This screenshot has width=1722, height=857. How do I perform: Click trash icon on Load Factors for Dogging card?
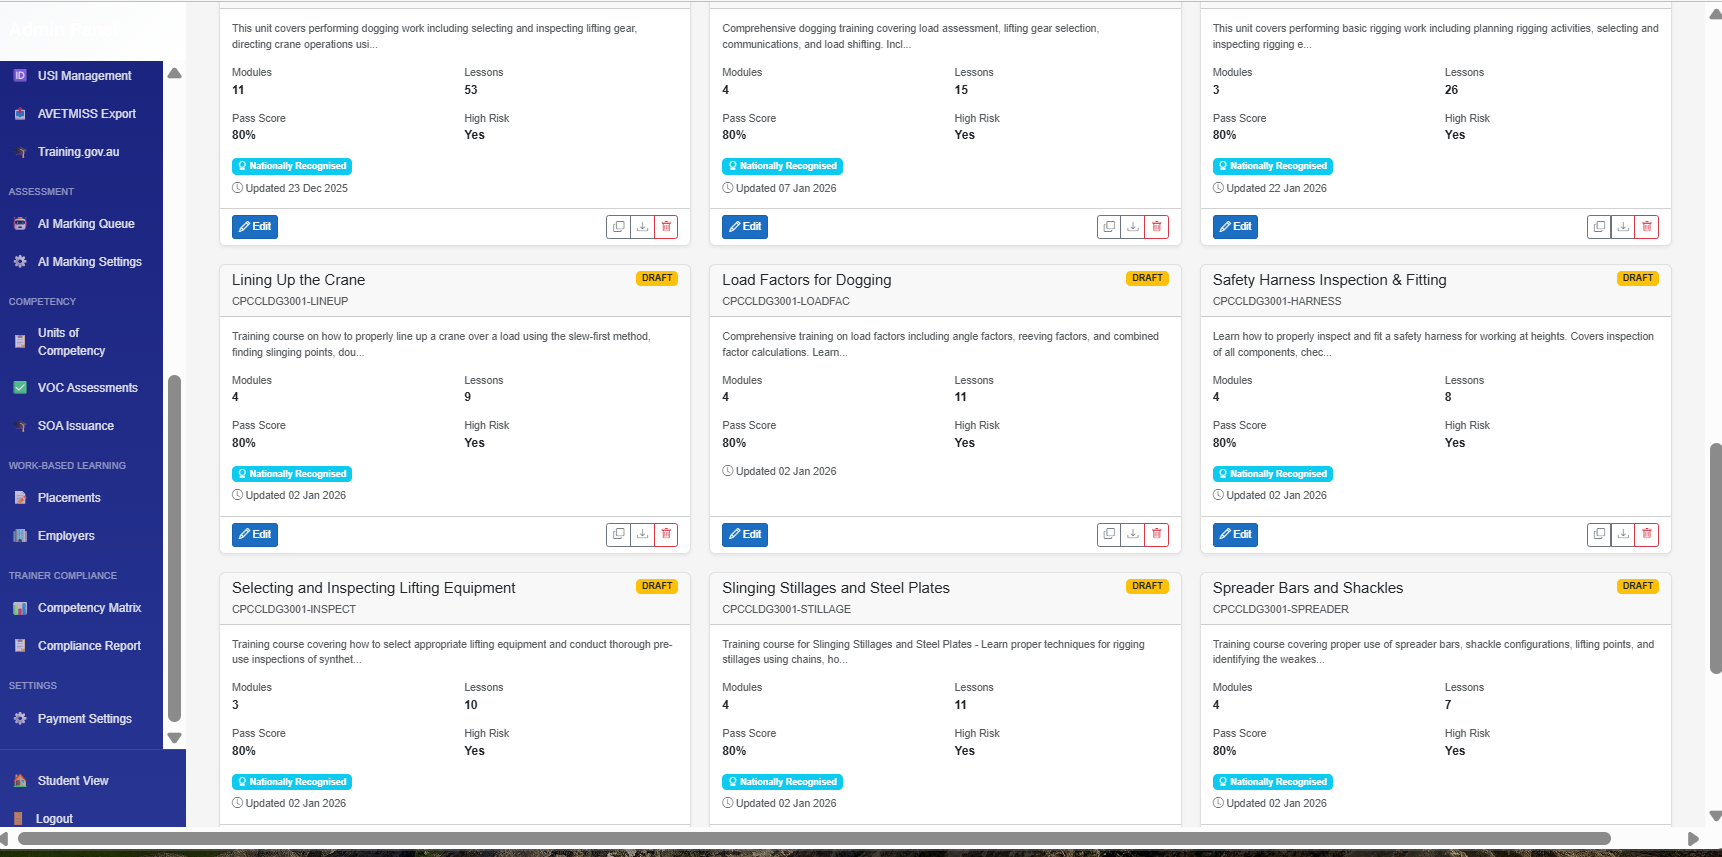(x=1157, y=534)
